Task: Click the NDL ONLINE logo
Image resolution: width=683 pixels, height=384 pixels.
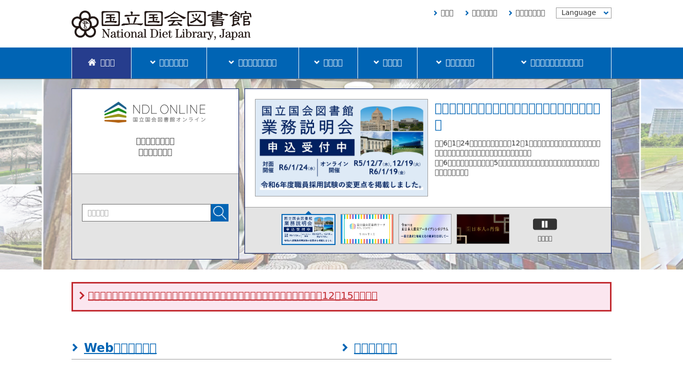Action: [155, 112]
